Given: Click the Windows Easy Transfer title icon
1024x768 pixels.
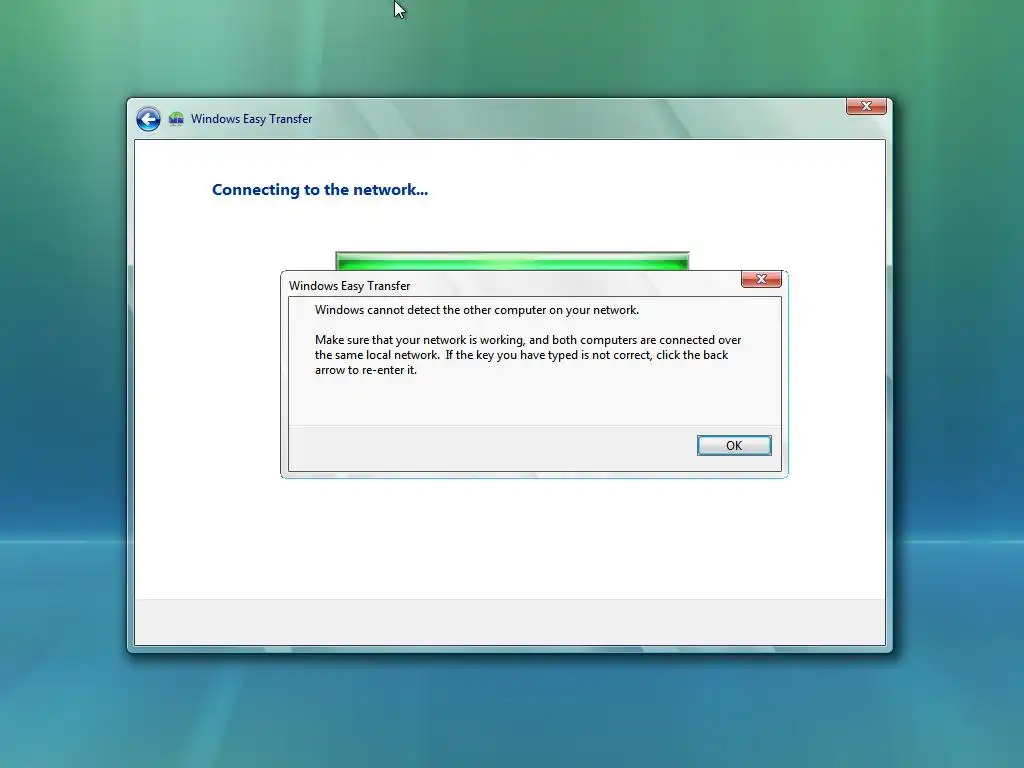Looking at the screenshot, I should 176,119.
